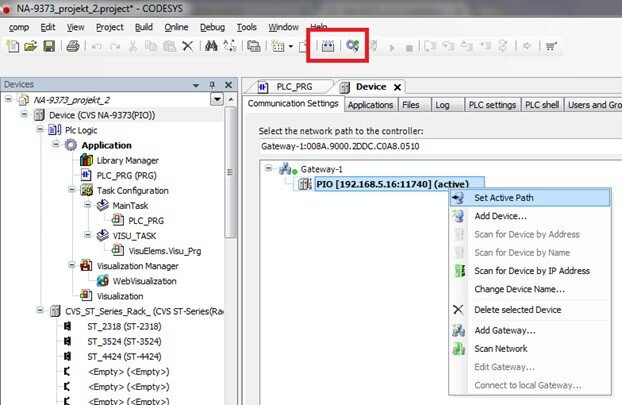
Task: Pin the Devices panel
Action: tap(212, 85)
